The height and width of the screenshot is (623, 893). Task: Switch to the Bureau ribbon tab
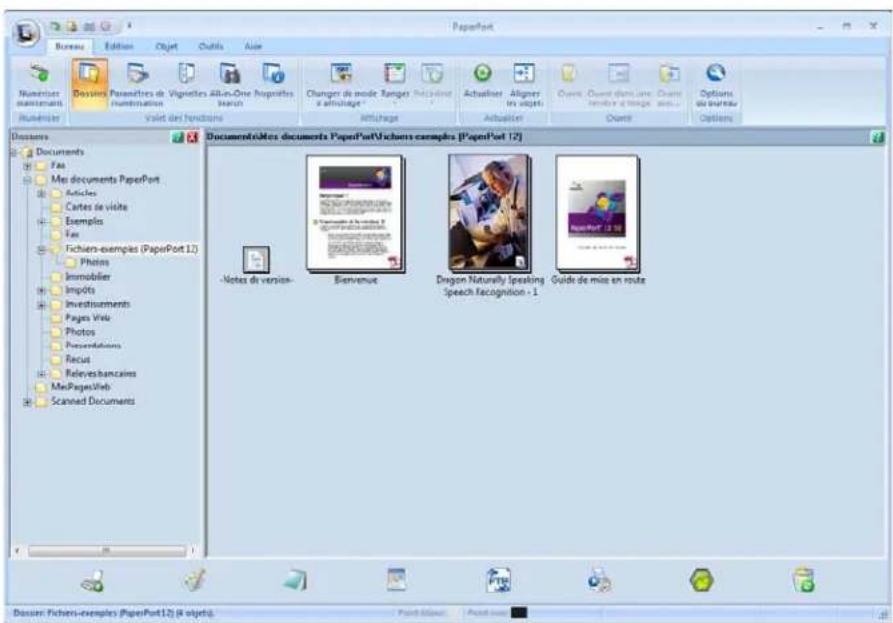[70, 46]
